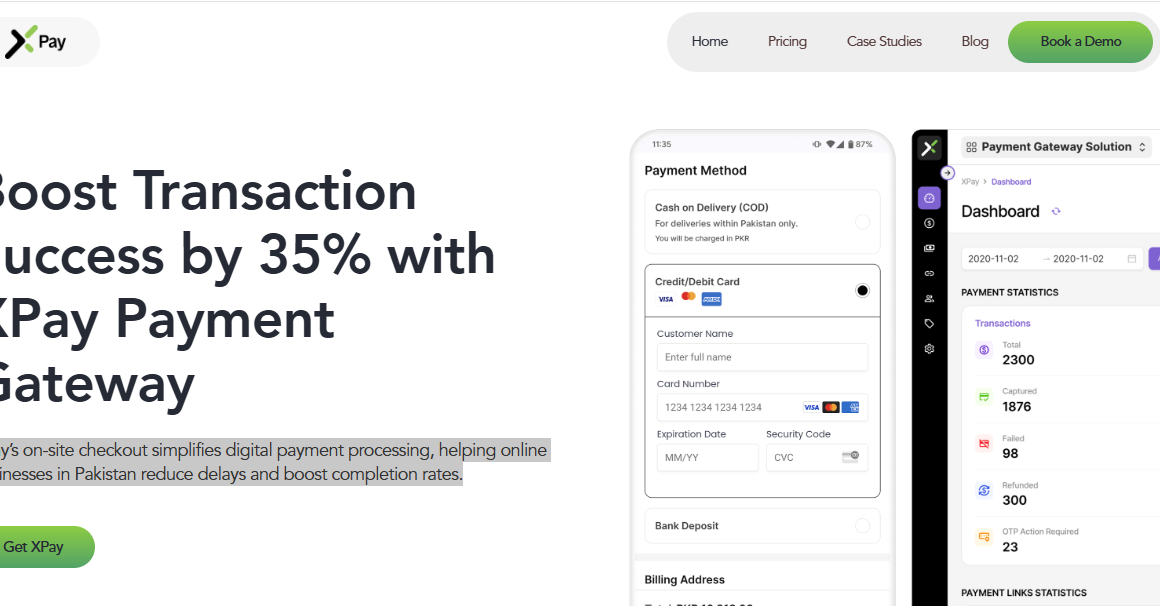Screen dimensions: 1160x606
Task: Click the Book a Demo button
Action: pyautogui.click(x=1080, y=41)
